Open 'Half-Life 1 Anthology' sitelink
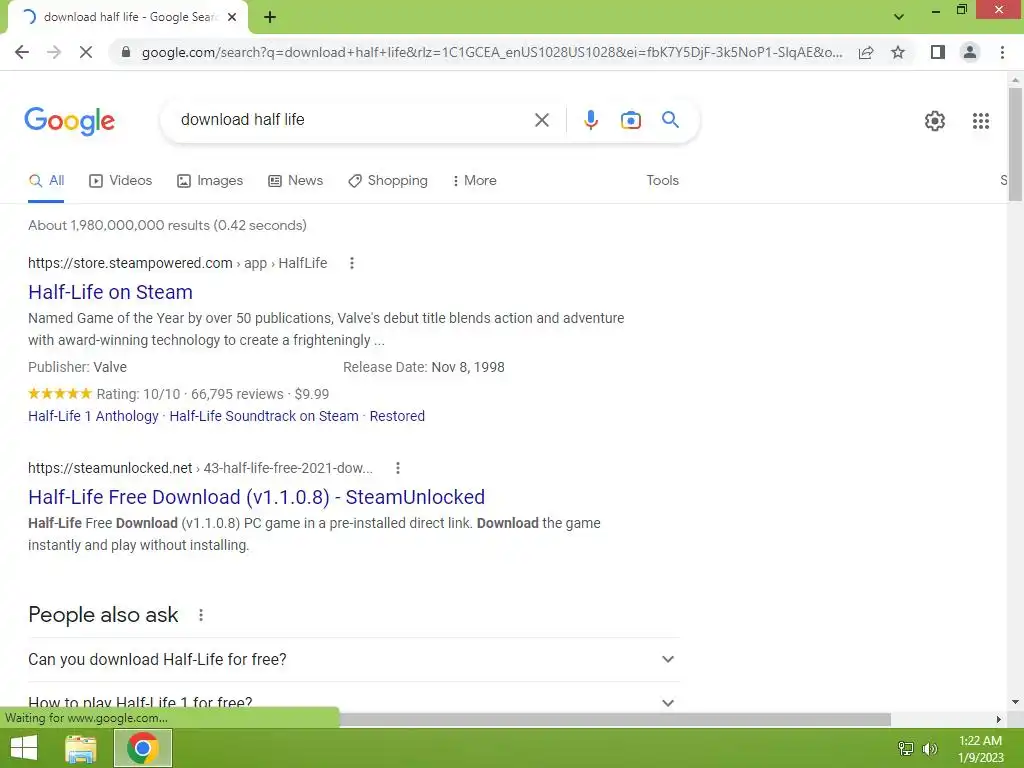The width and height of the screenshot is (1024, 768). pyautogui.click(x=93, y=416)
